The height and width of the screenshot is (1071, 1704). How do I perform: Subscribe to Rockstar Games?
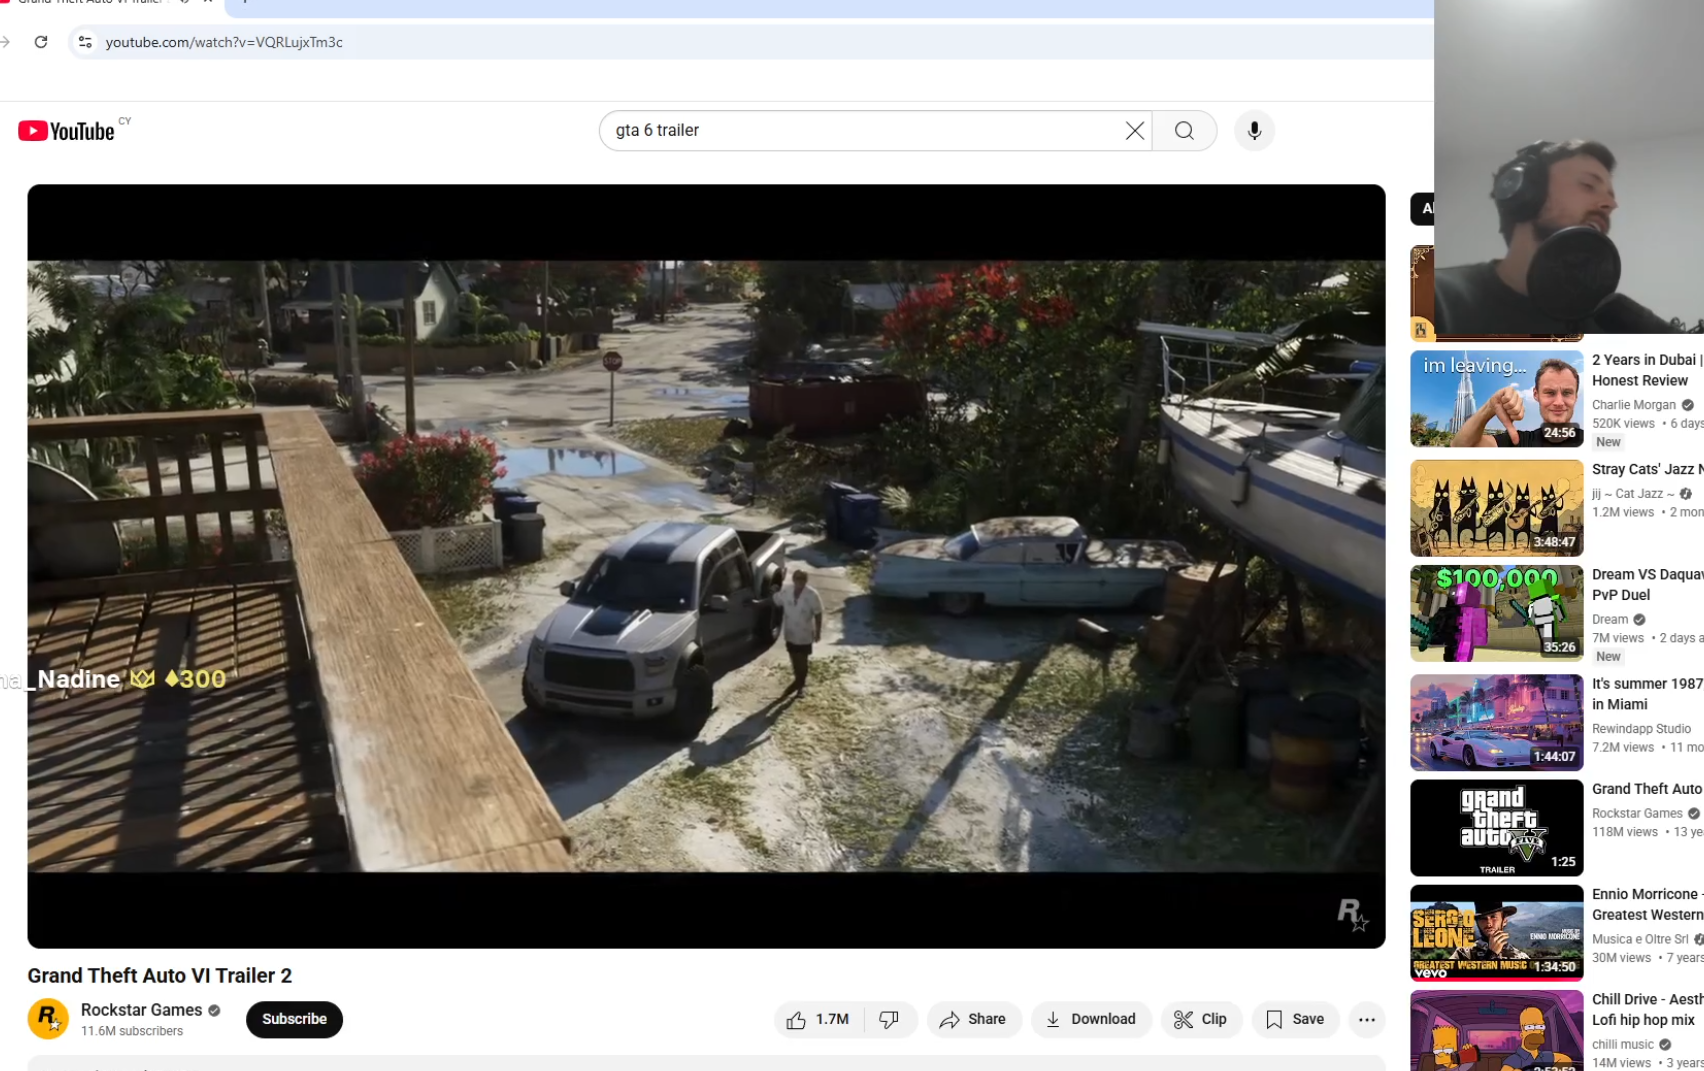[294, 1019]
